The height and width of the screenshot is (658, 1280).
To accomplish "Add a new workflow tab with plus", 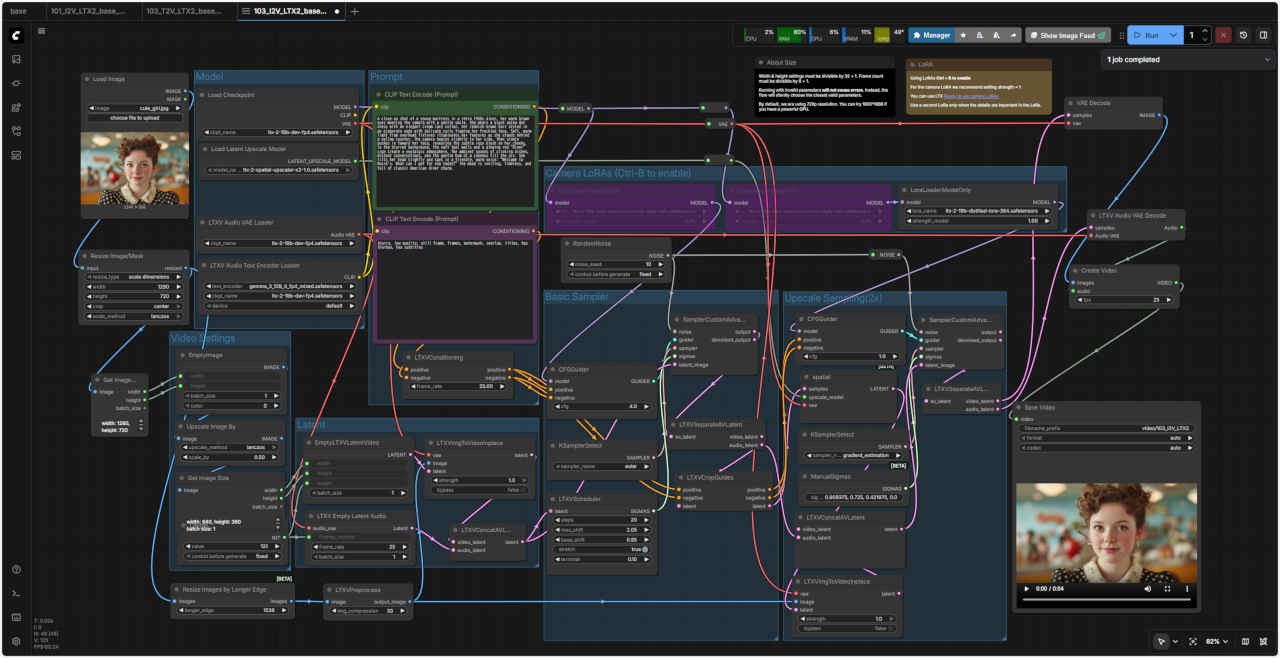I will (x=354, y=11).
